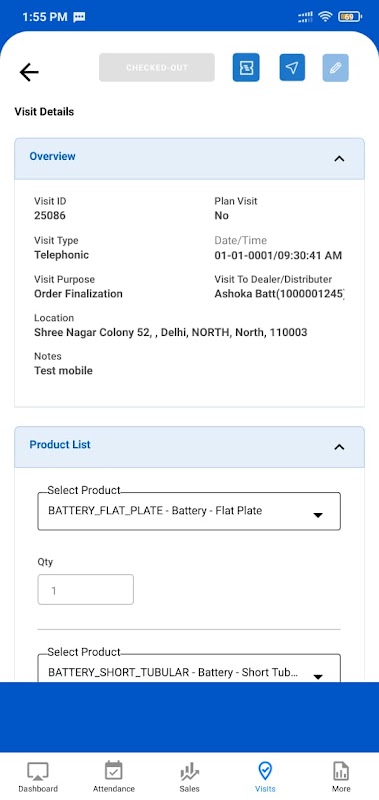Tap the battery indicator in status bar
This screenshot has height=800, width=379.
350,17
